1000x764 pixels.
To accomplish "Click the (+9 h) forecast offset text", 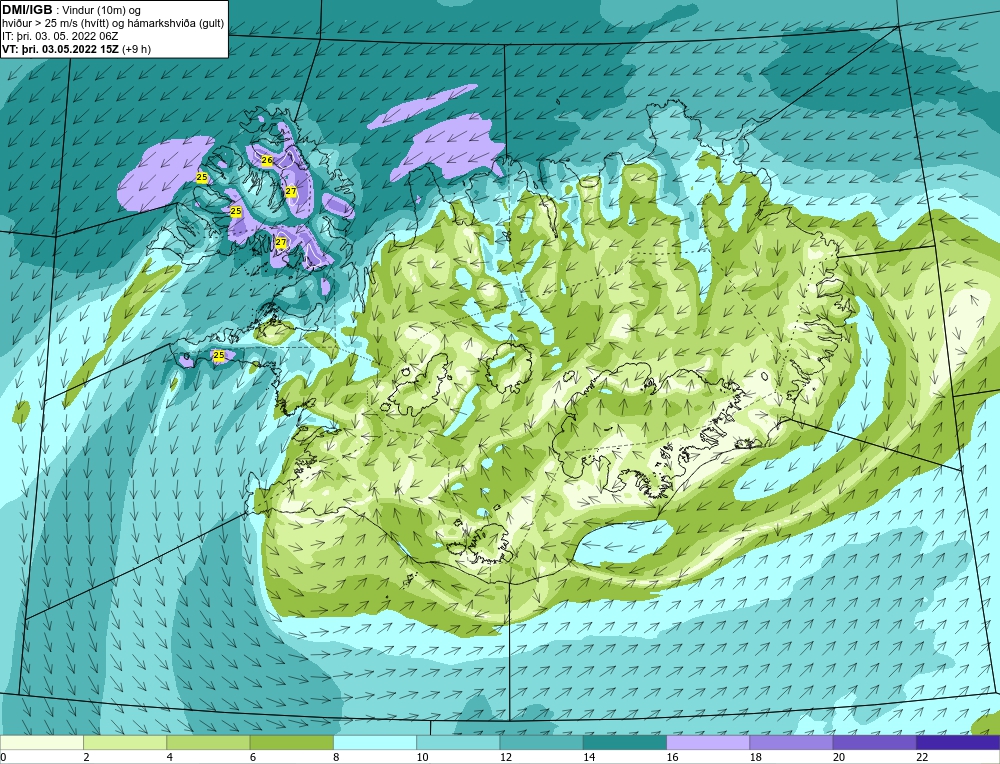I will 136,49.
